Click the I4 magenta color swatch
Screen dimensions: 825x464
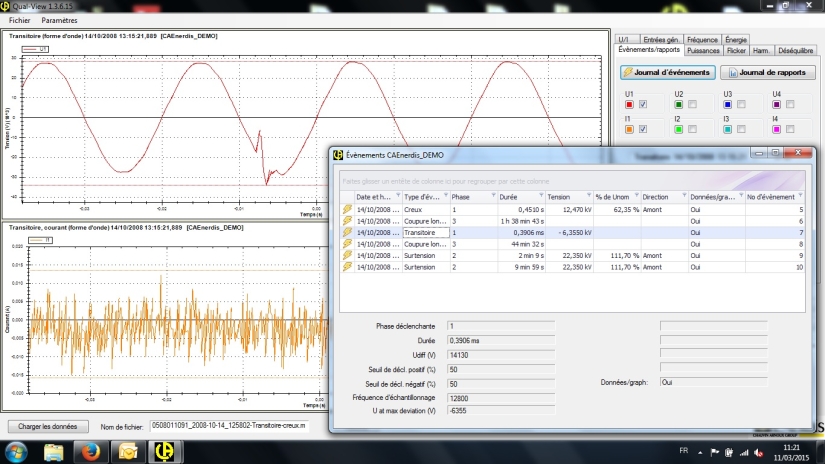[777, 129]
